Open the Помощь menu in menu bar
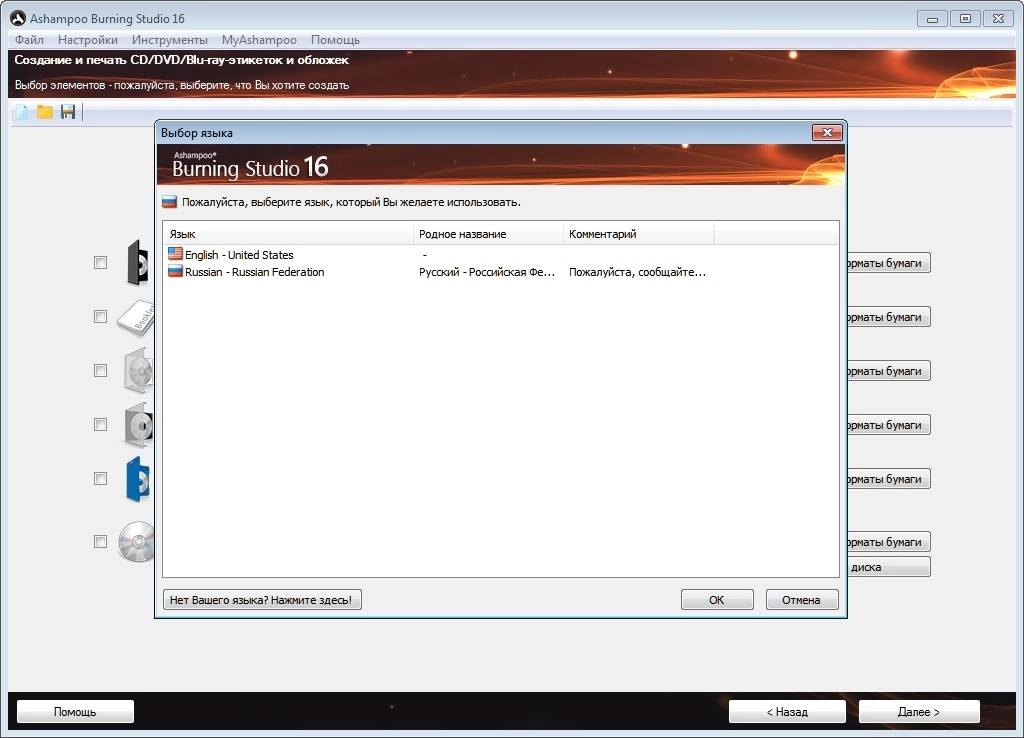 click(x=335, y=40)
